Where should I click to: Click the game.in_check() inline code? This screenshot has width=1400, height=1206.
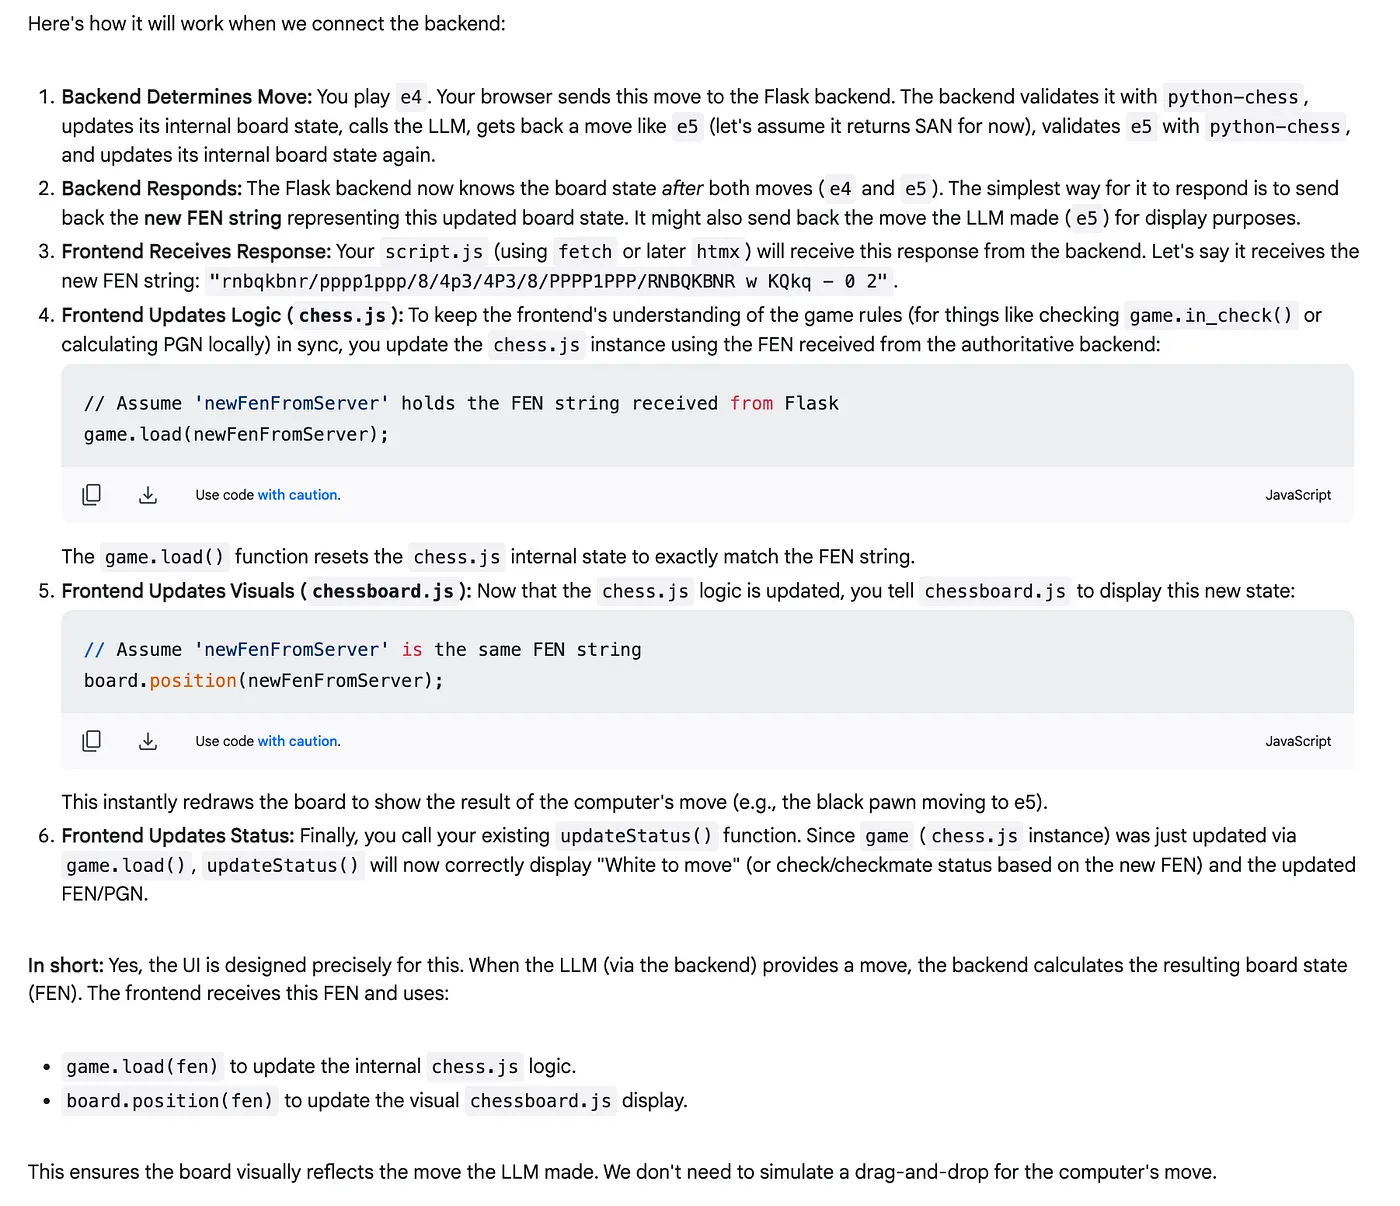coord(1211,315)
